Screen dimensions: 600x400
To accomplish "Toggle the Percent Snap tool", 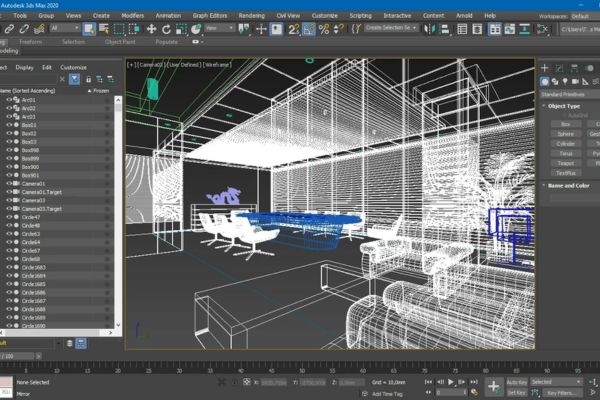I will tap(324, 29).
